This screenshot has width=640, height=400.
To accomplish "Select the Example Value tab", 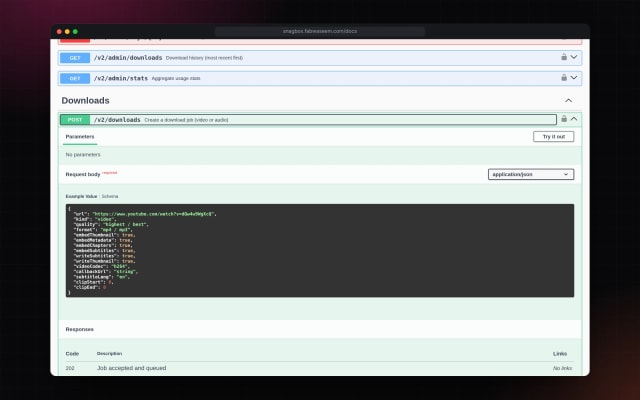I will click(81, 196).
